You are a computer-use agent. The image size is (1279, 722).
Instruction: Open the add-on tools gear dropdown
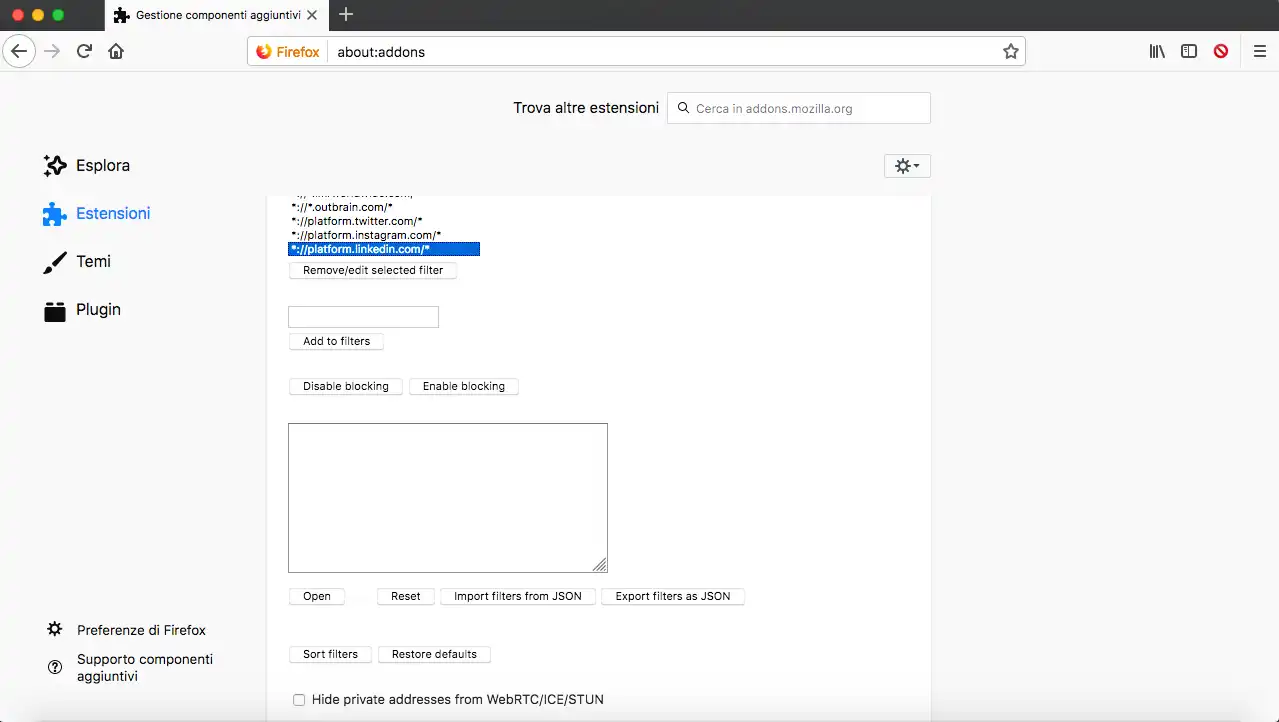(907, 166)
